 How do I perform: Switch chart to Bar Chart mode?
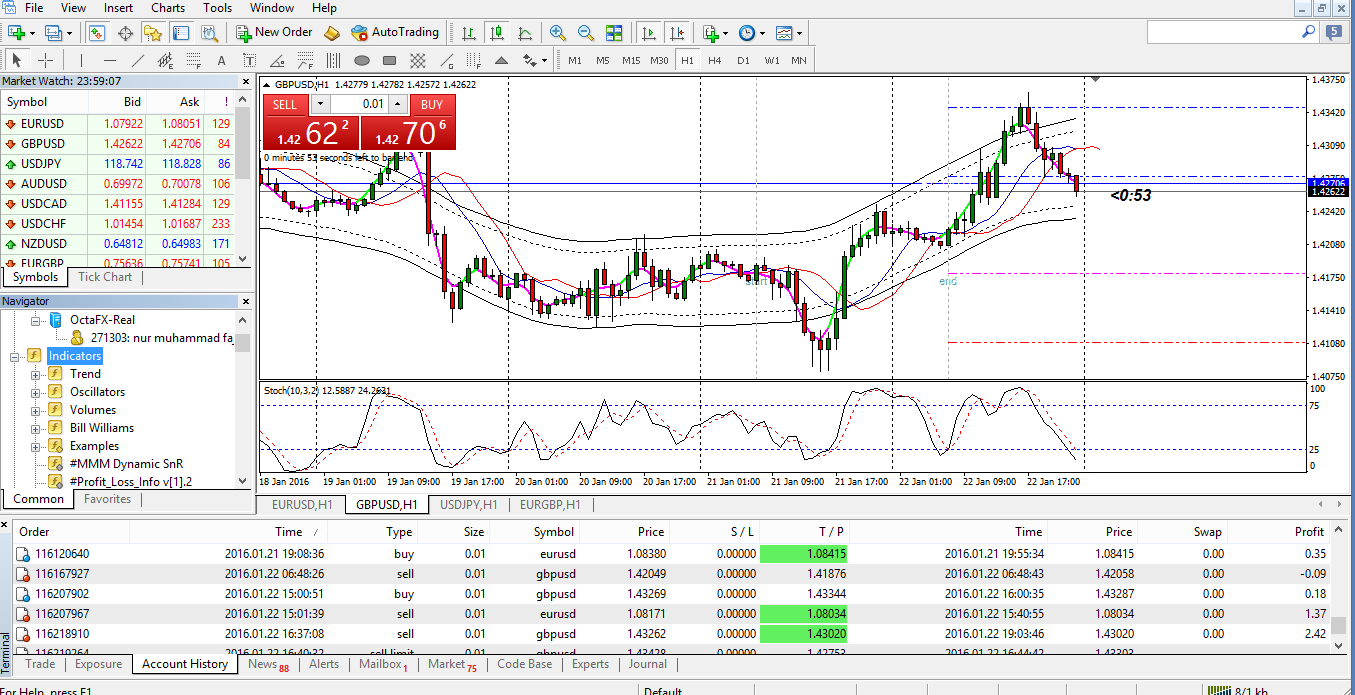pyautogui.click(x=468, y=32)
